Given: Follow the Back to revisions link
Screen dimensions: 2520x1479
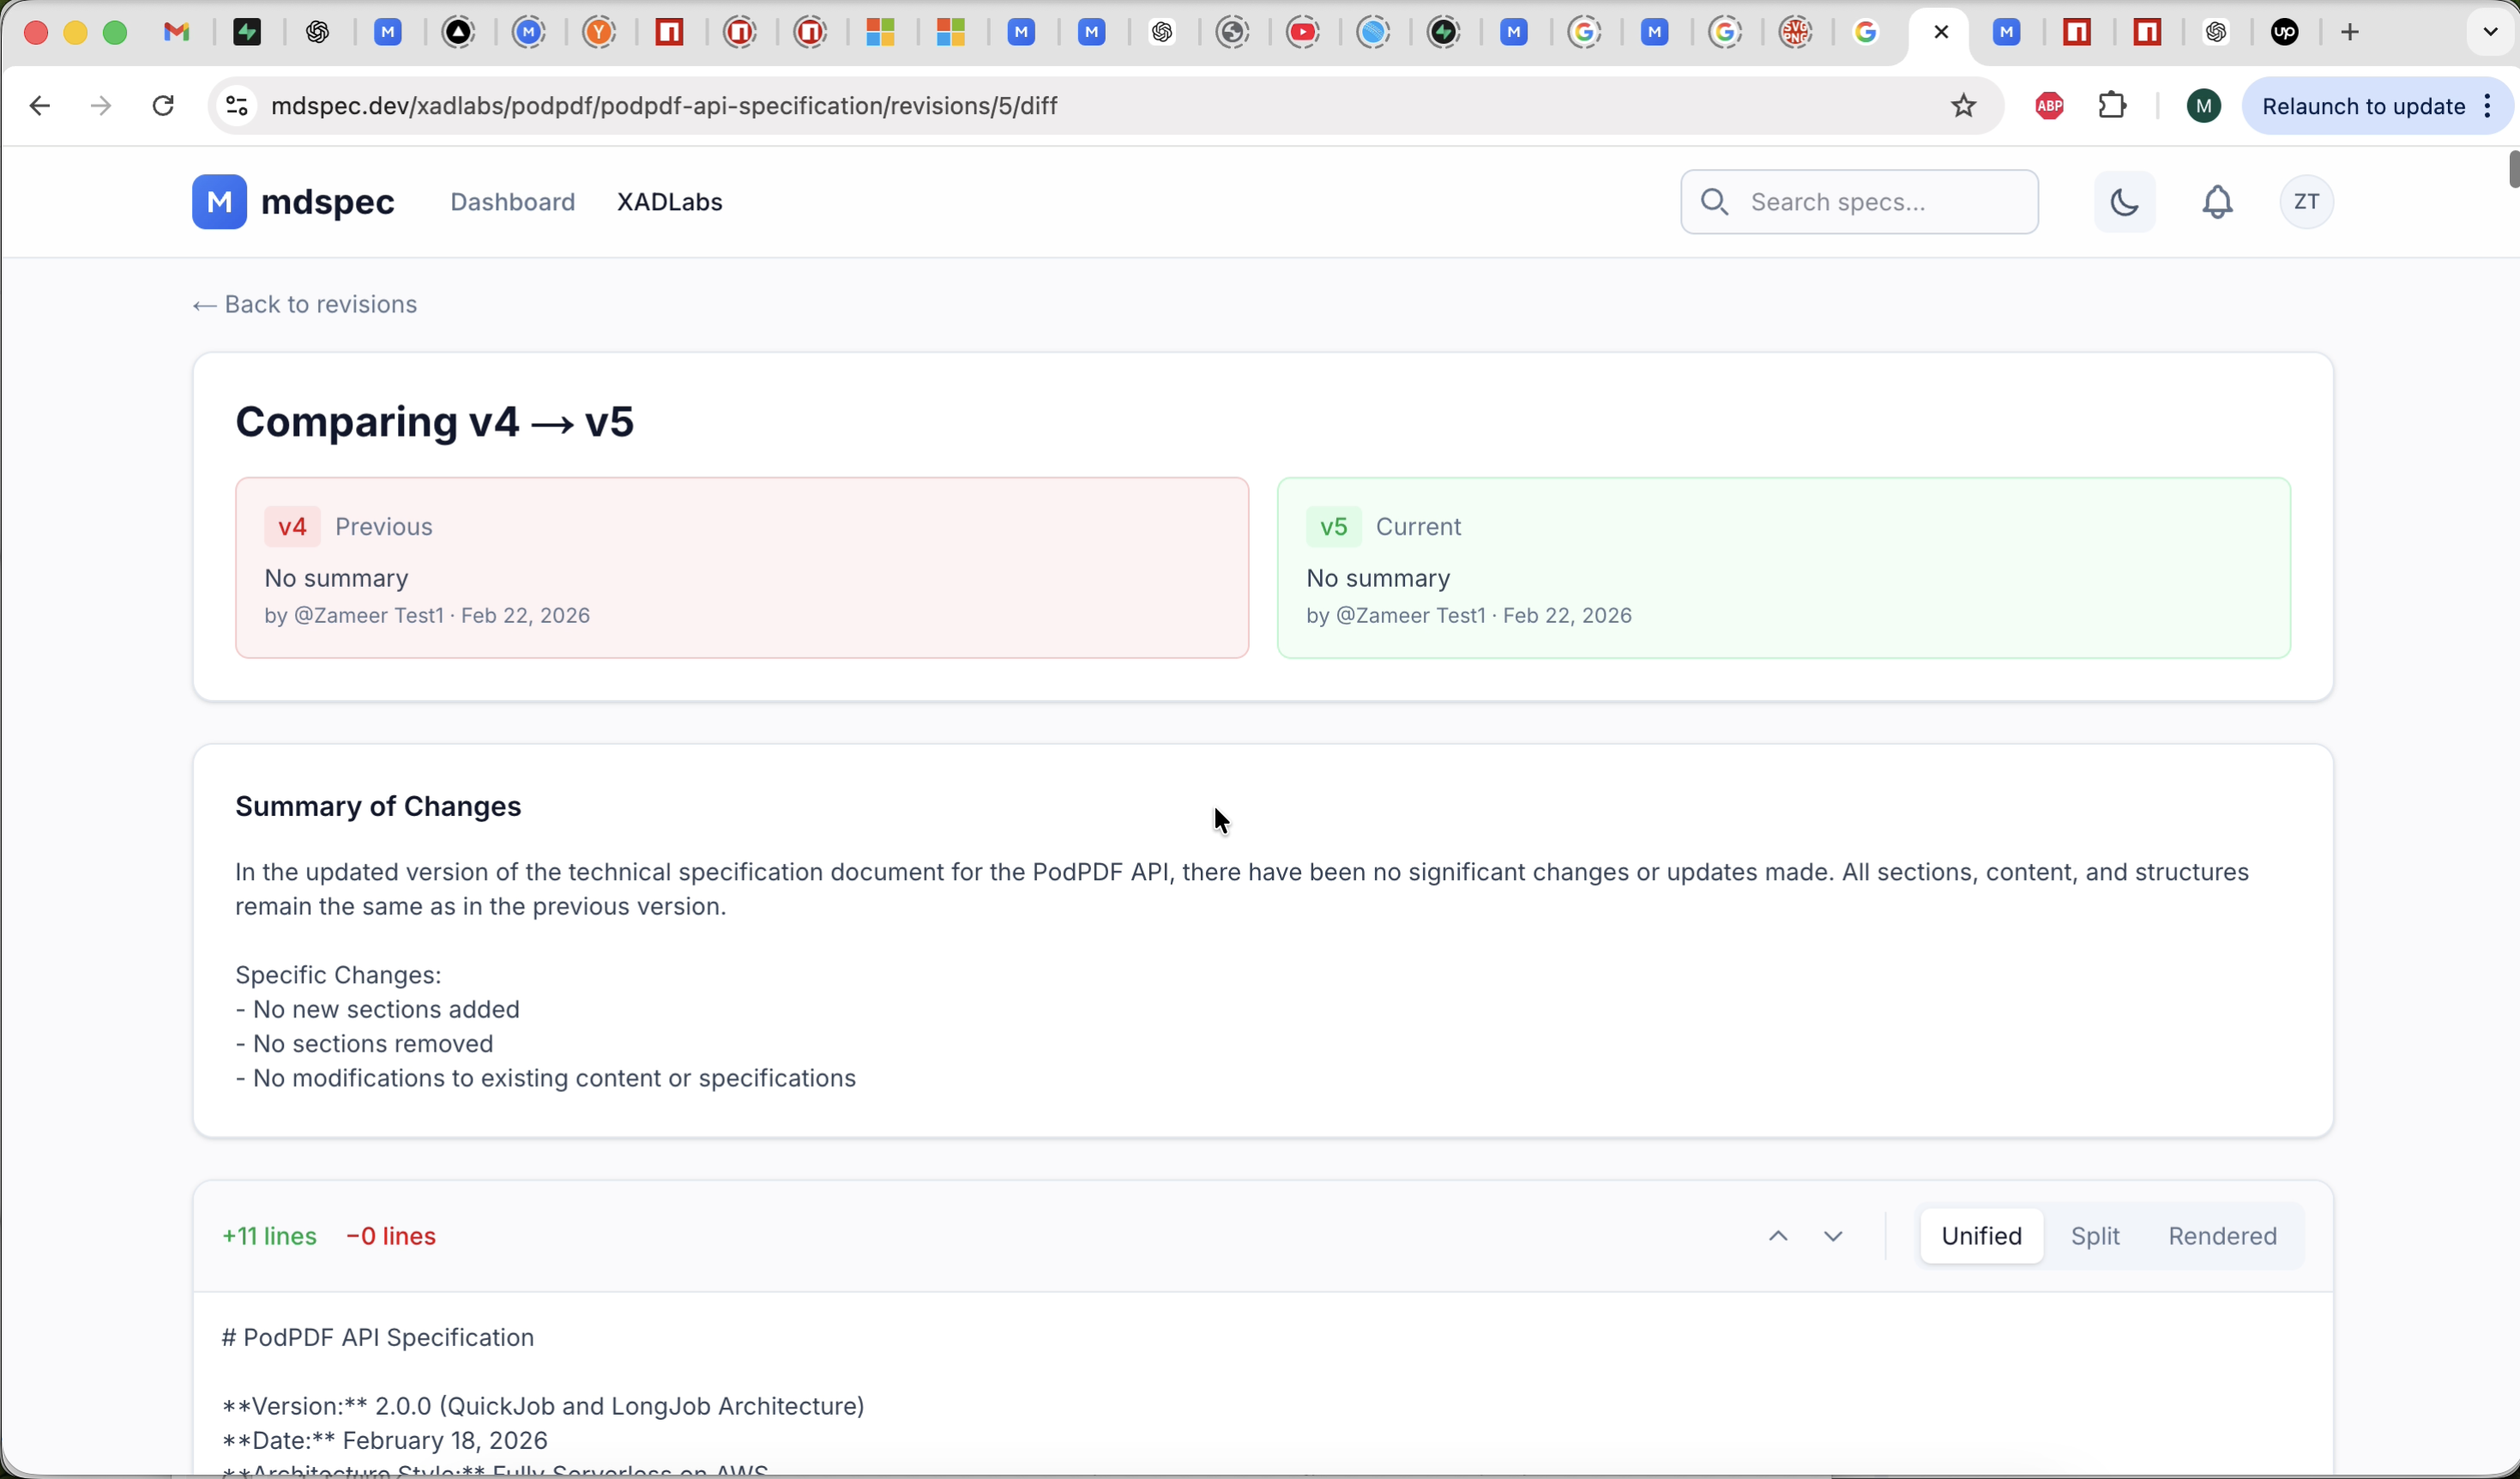Looking at the screenshot, I should click(304, 304).
